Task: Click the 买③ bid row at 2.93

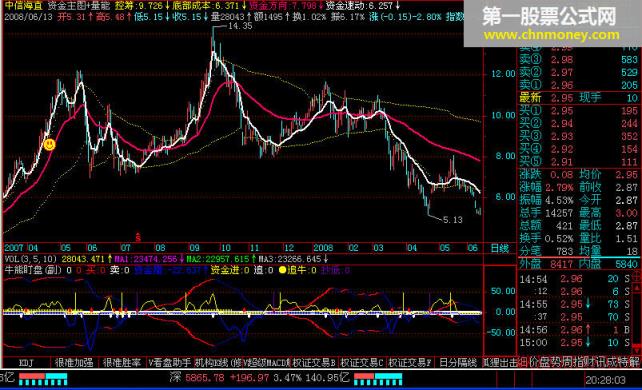Action: 579,136
